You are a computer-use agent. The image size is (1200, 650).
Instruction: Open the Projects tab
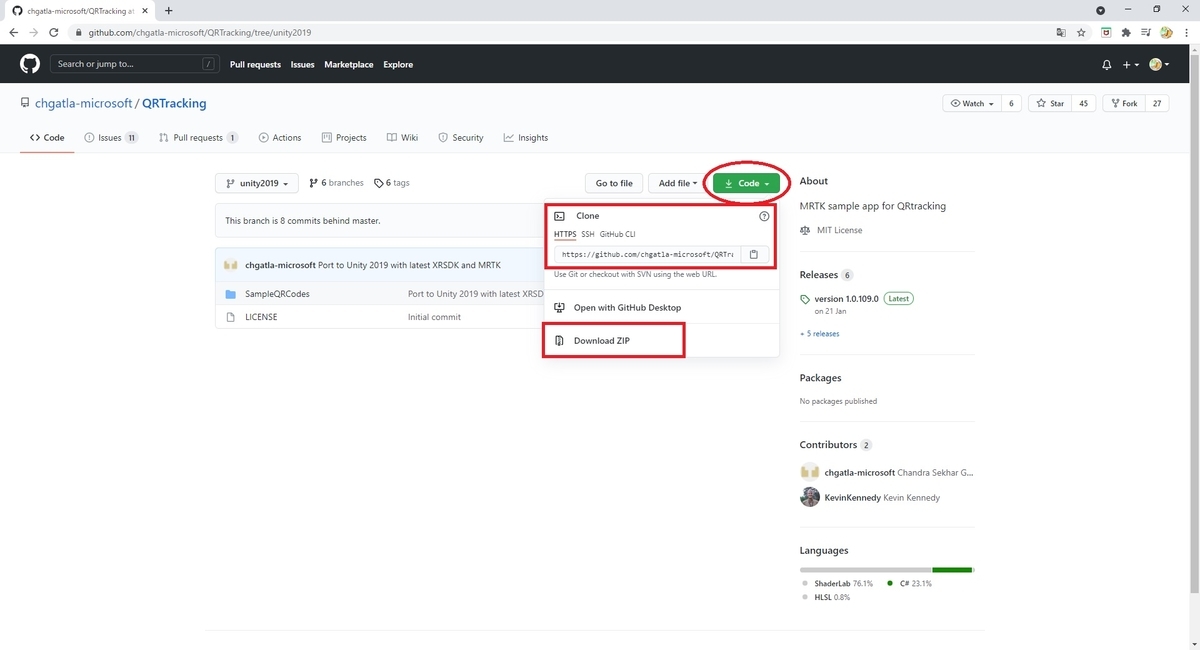click(344, 138)
